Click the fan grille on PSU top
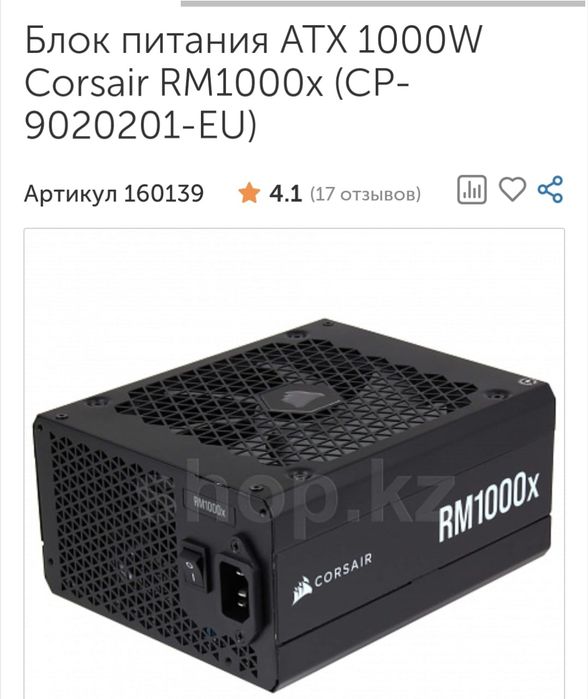This screenshot has height=699, width=588. click(296, 399)
